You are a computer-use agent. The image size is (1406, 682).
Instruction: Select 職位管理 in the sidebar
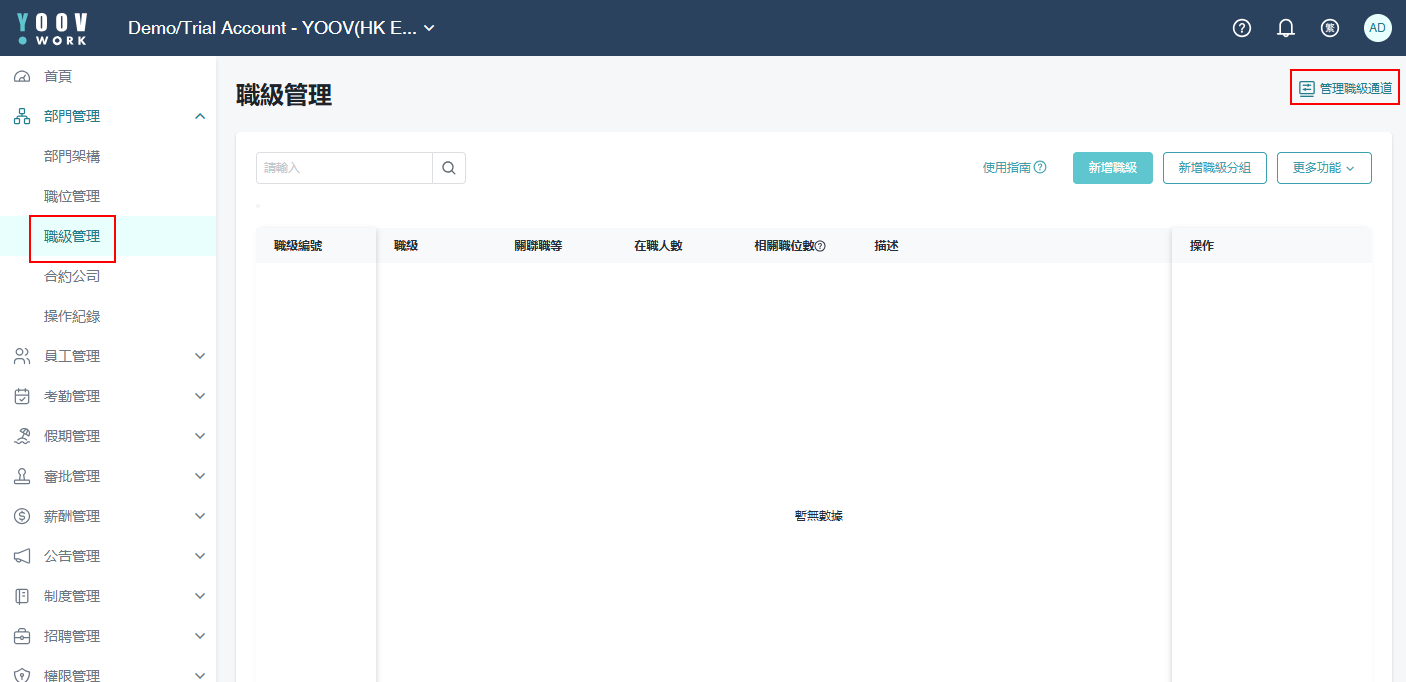[72, 196]
